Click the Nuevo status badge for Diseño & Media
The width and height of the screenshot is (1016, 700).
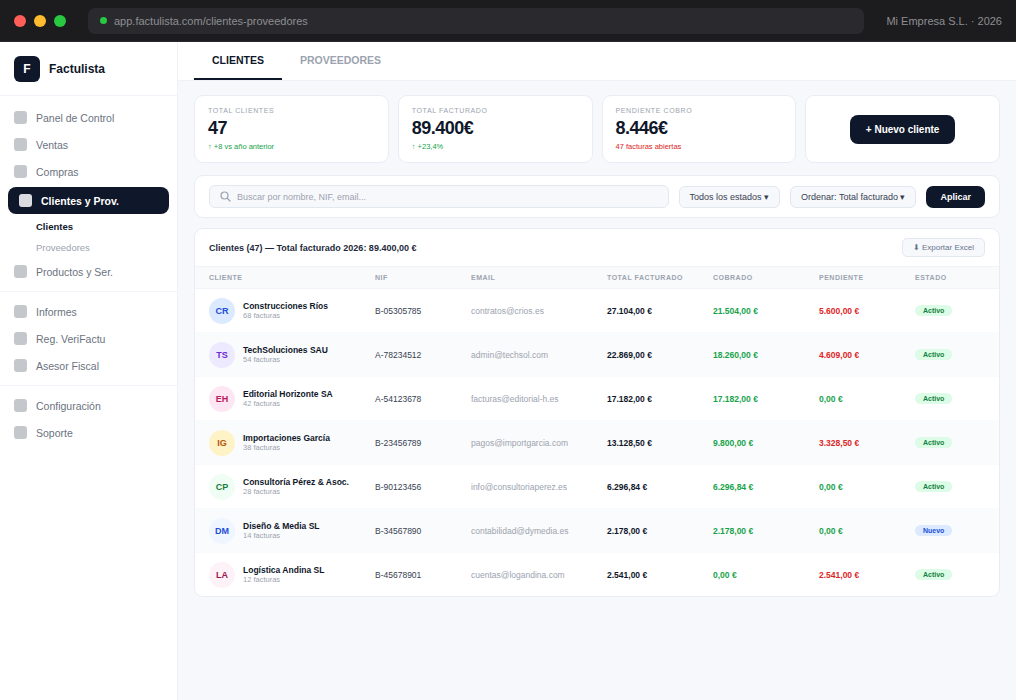pyautogui.click(x=933, y=531)
